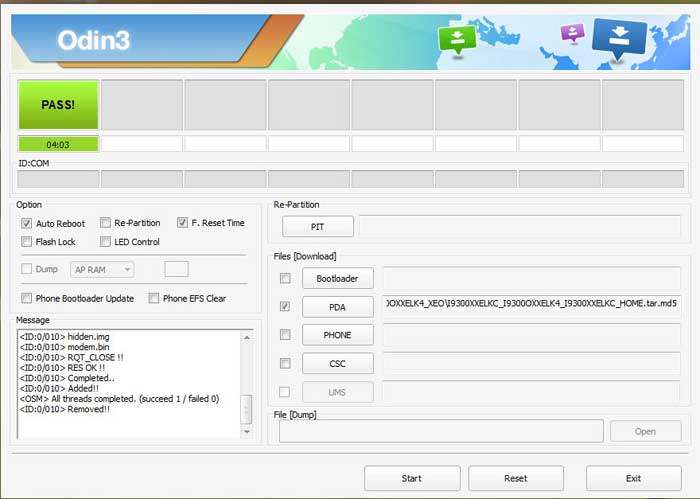Click the 'Added!!' log line
700x499 pixels.
[59, 388]
